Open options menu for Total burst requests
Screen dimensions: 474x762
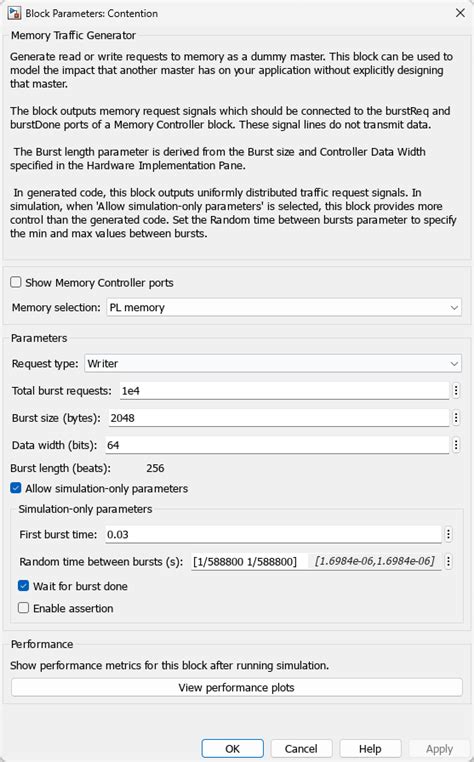coord(456,391)
